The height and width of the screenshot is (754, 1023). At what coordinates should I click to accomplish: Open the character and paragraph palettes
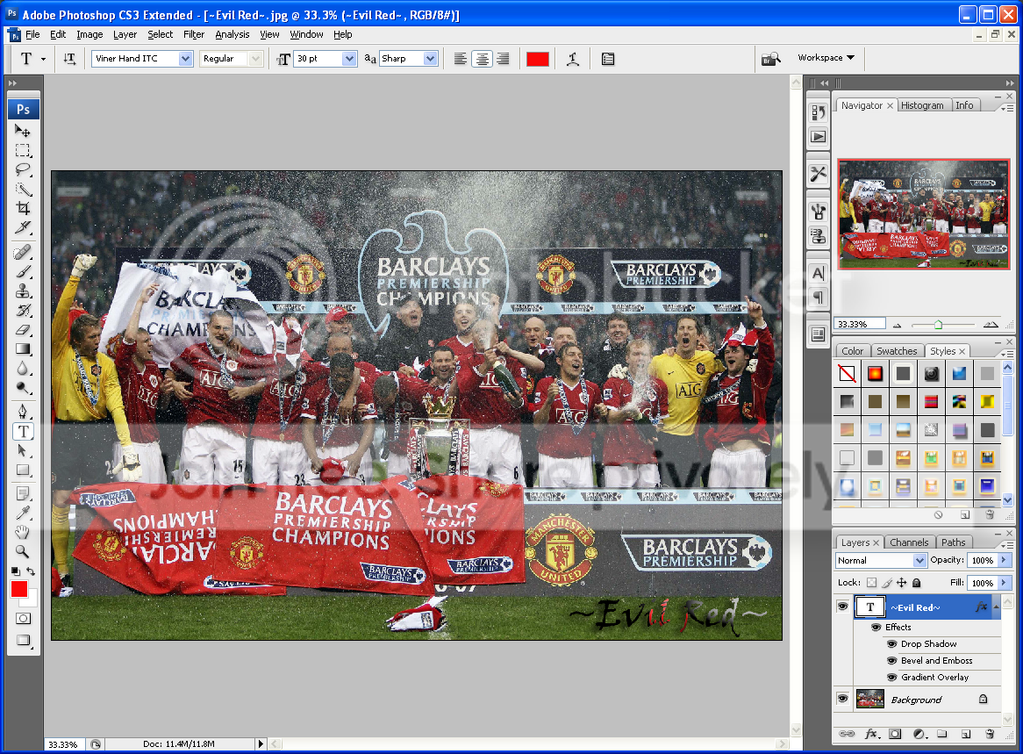[607, 59]
